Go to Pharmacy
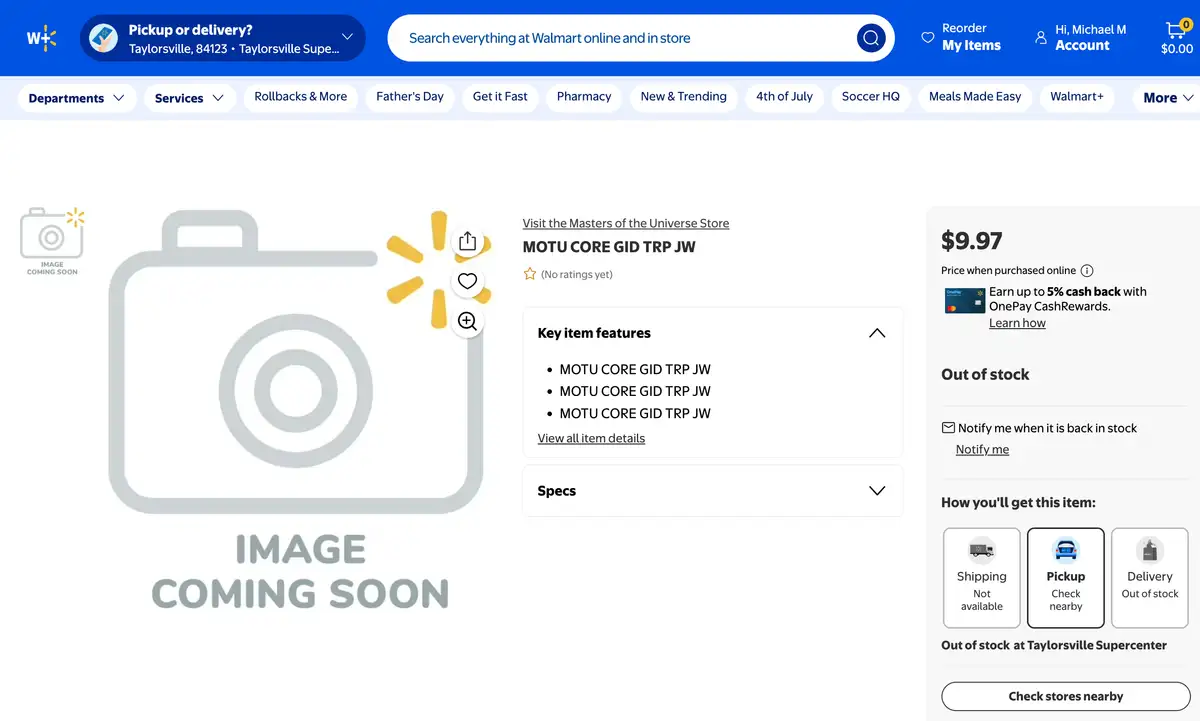 (x=584, y=97)
